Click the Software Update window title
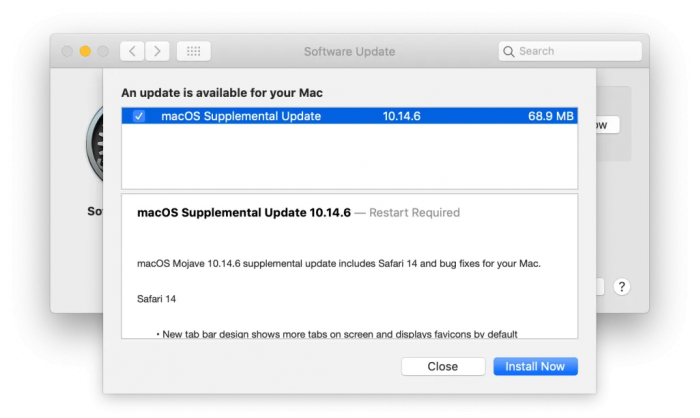The image size is (700, 418). click(349, 51)
